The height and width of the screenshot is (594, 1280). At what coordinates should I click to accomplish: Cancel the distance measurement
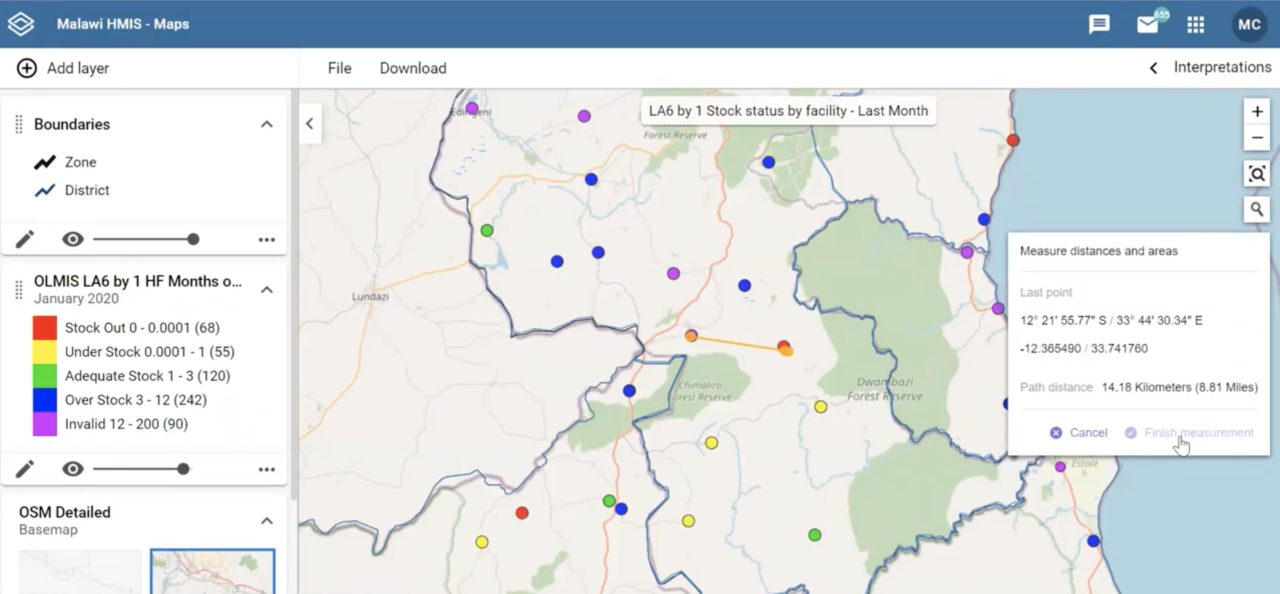1078,433
